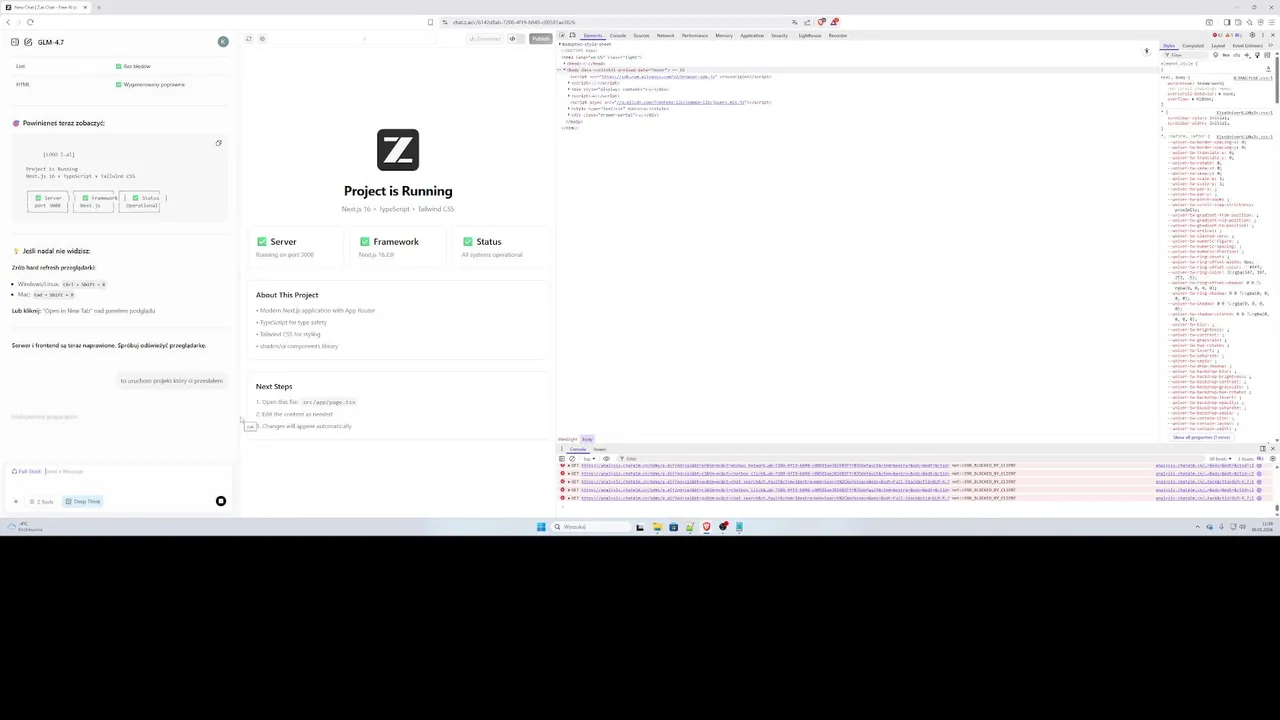Screen dimensions: 1280x720
Task: Switch to DevTools Sources tab
Action: click(x=641, y=35)
